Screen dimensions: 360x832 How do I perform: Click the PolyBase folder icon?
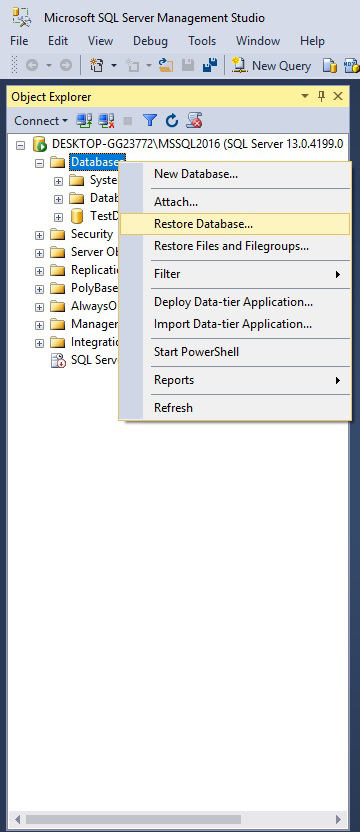[x=57, y=288]
